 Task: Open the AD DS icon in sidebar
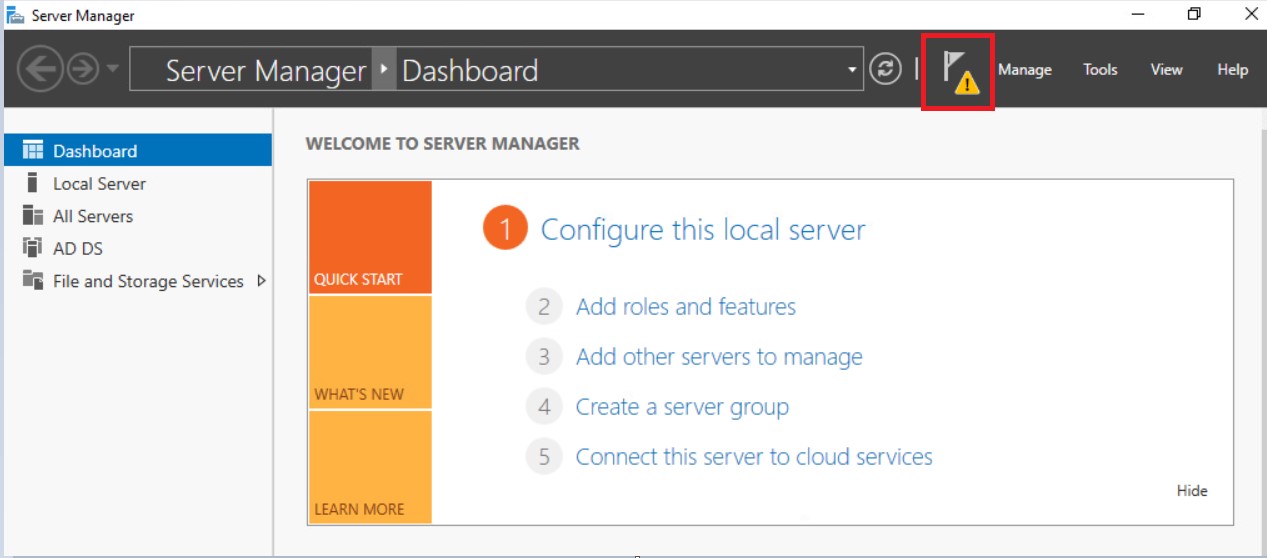[x=33, y=248]
